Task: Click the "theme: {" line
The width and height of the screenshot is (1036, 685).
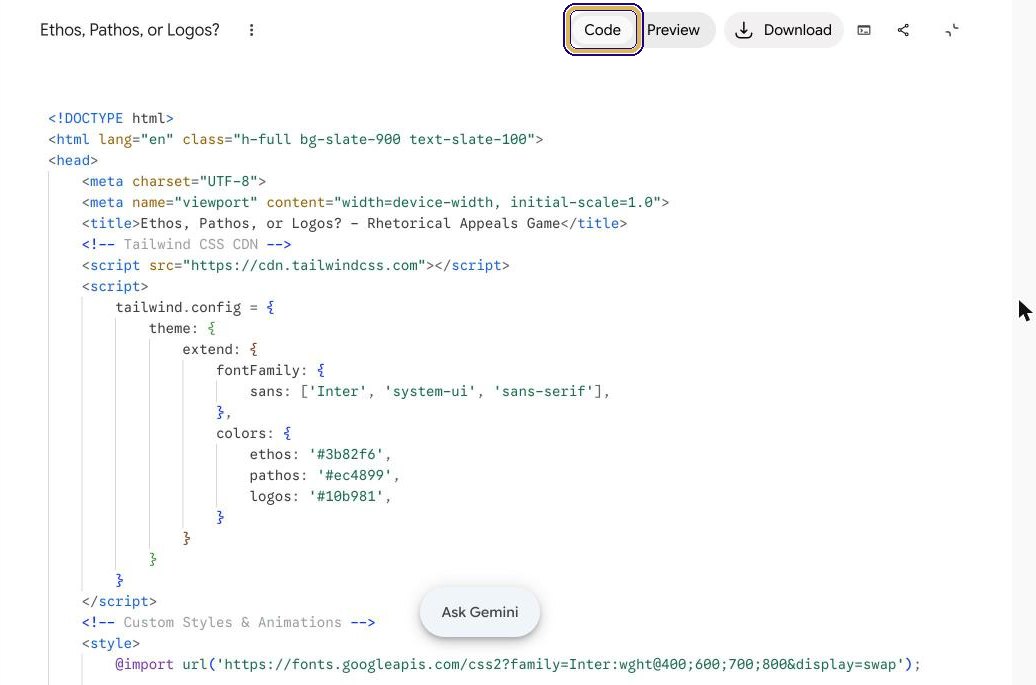Action: [182, 328]
